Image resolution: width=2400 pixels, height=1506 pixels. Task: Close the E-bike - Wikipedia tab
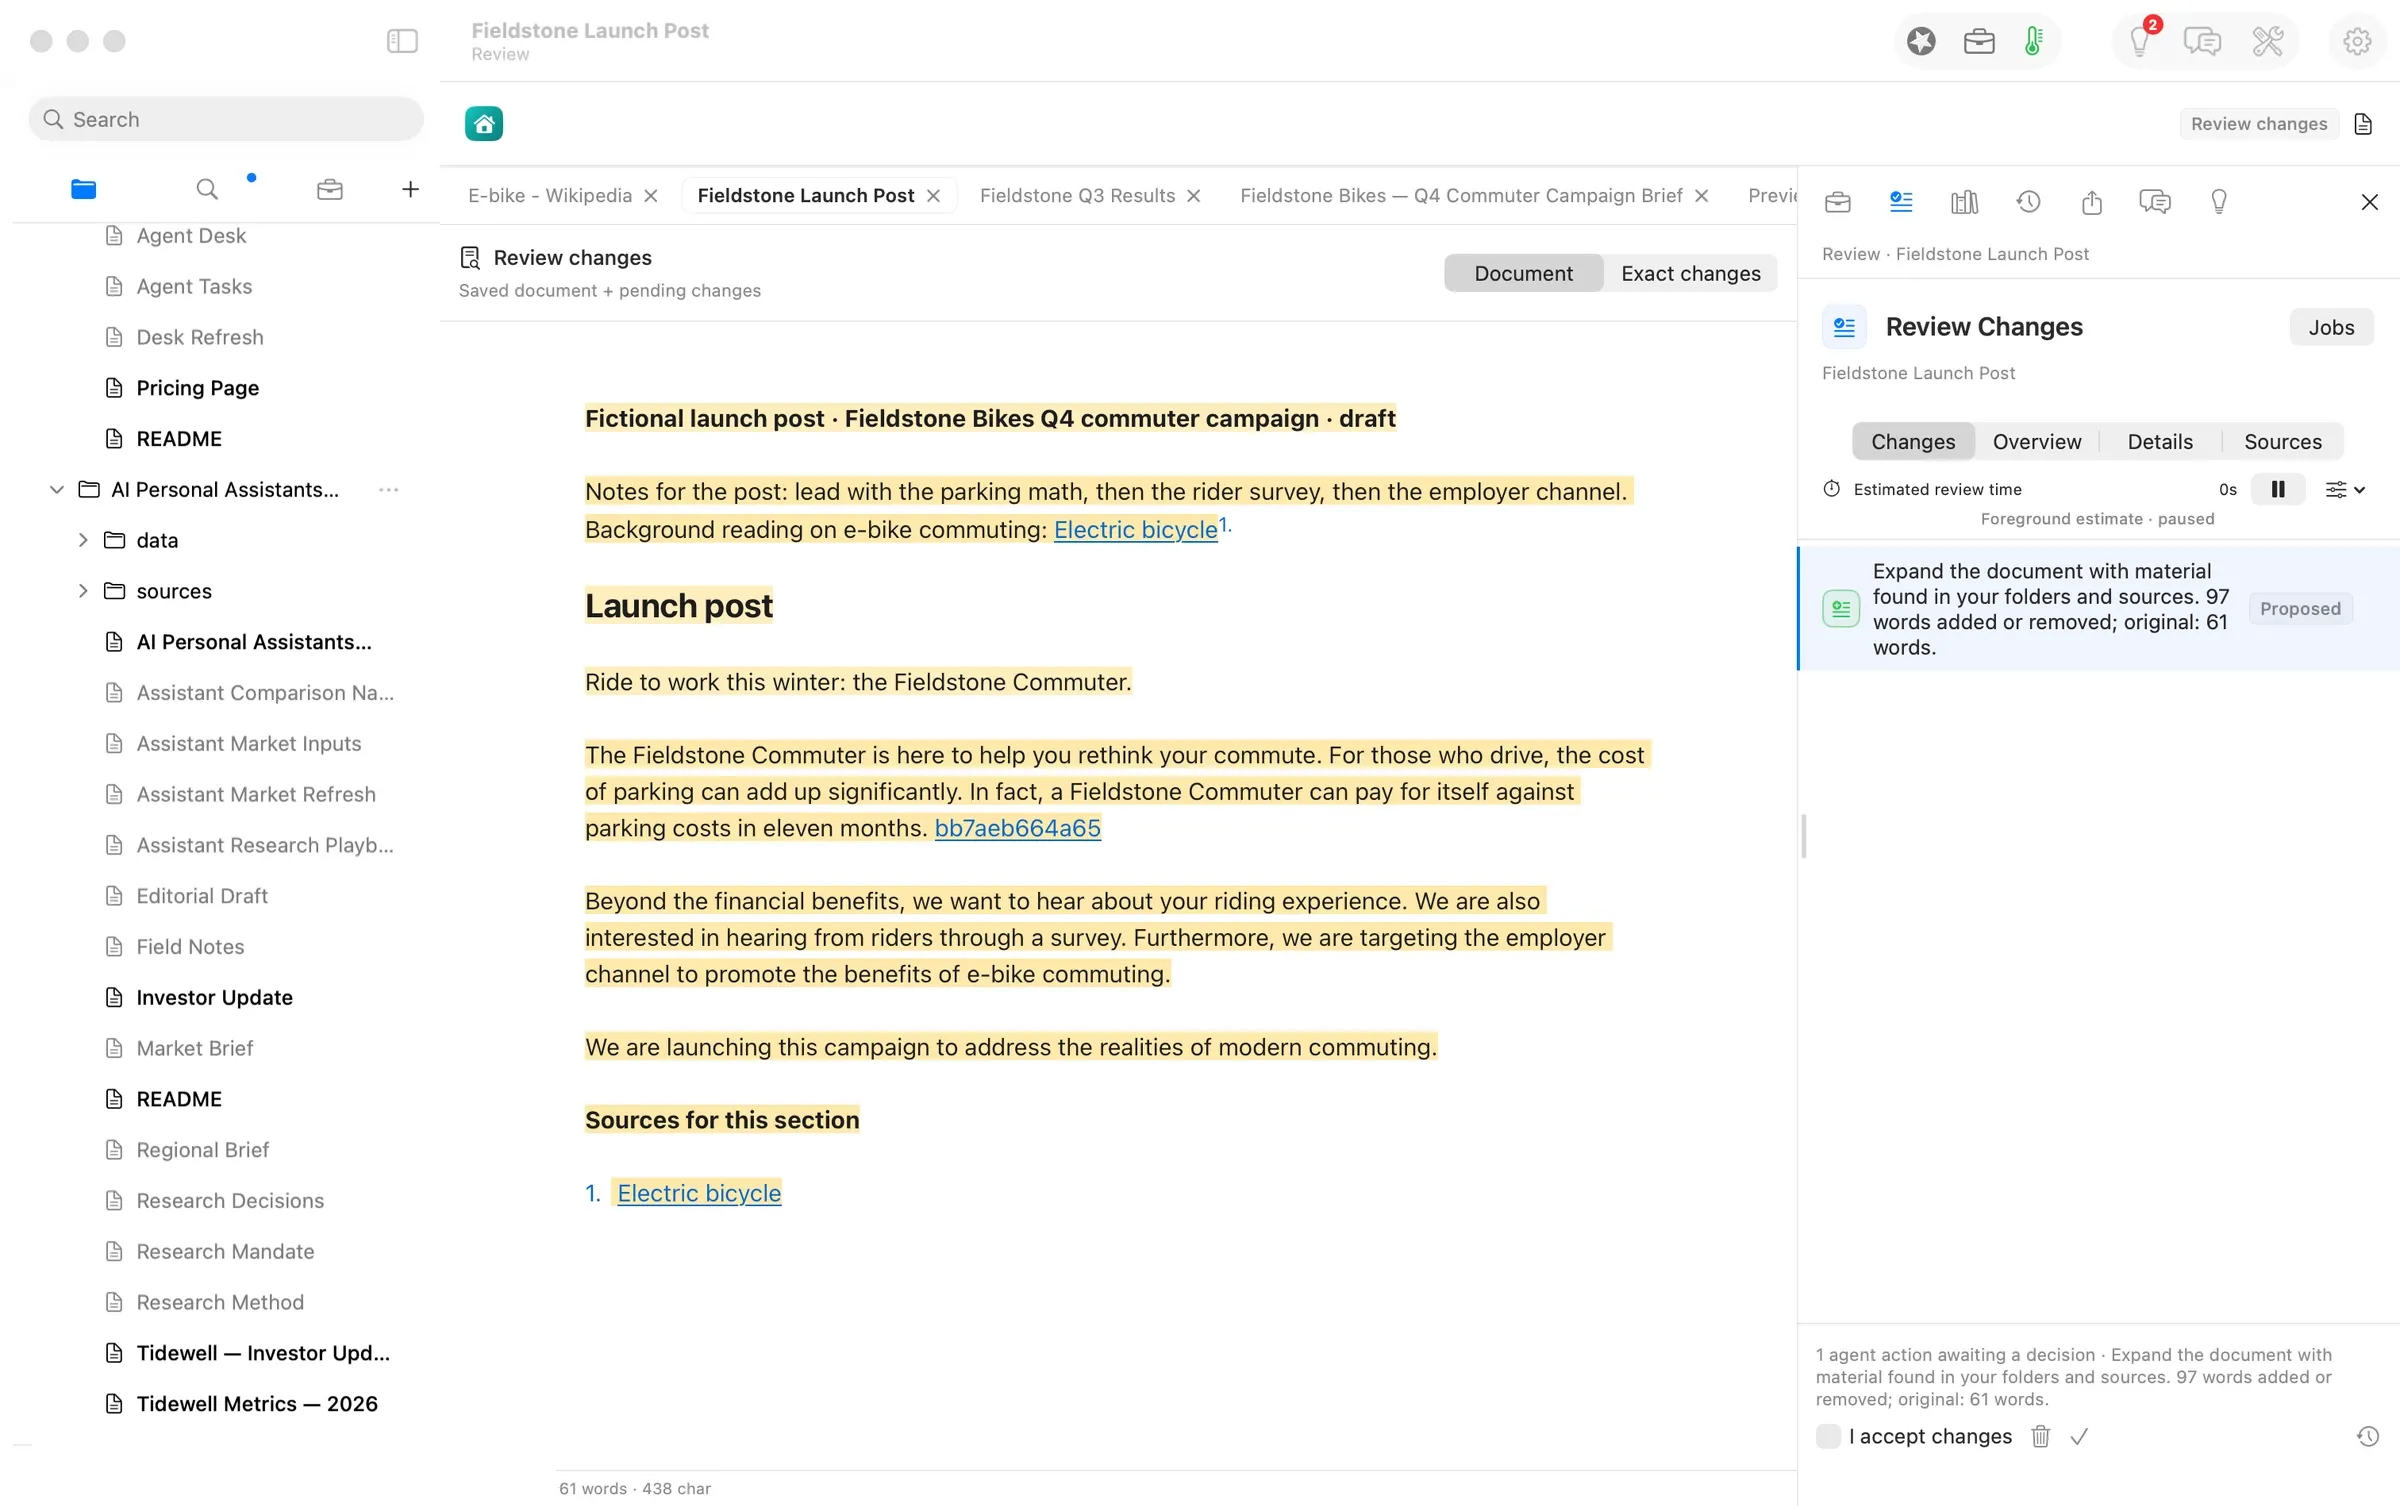[x=651, y=196]
